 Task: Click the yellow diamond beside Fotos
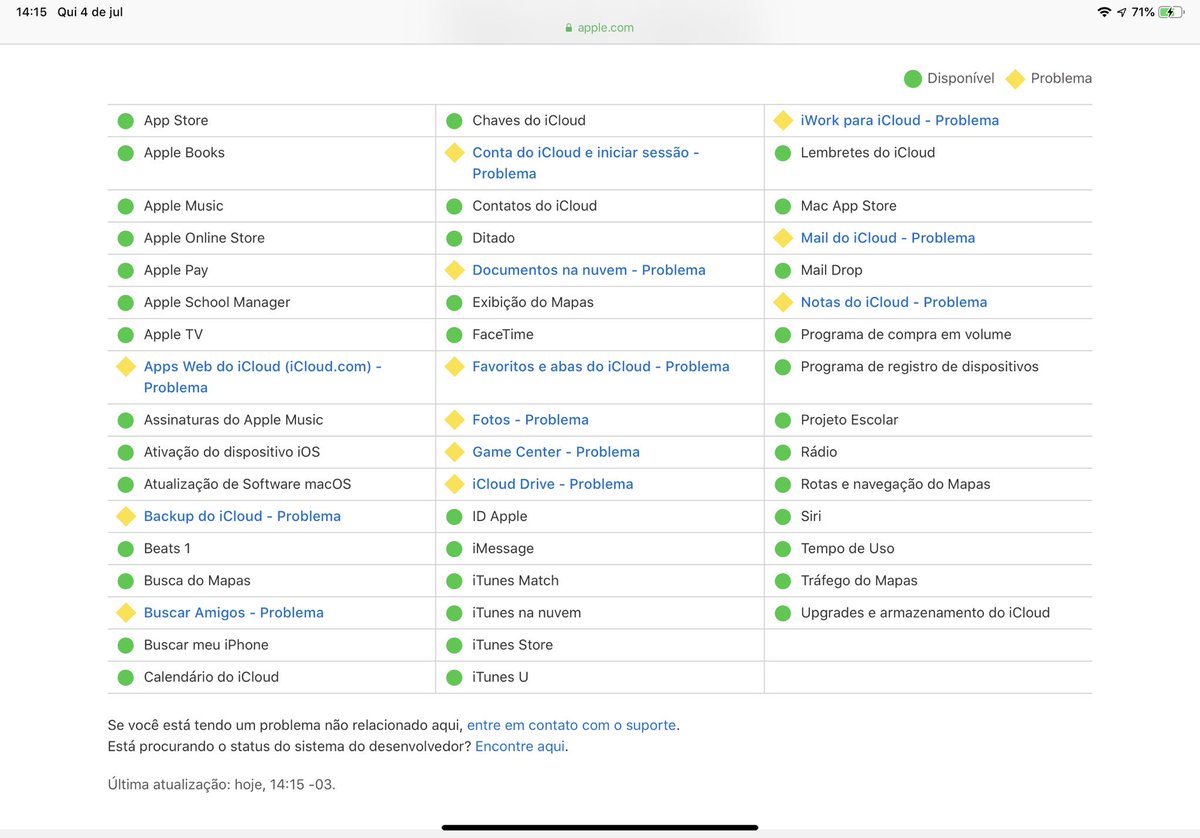tap(454, 420)
